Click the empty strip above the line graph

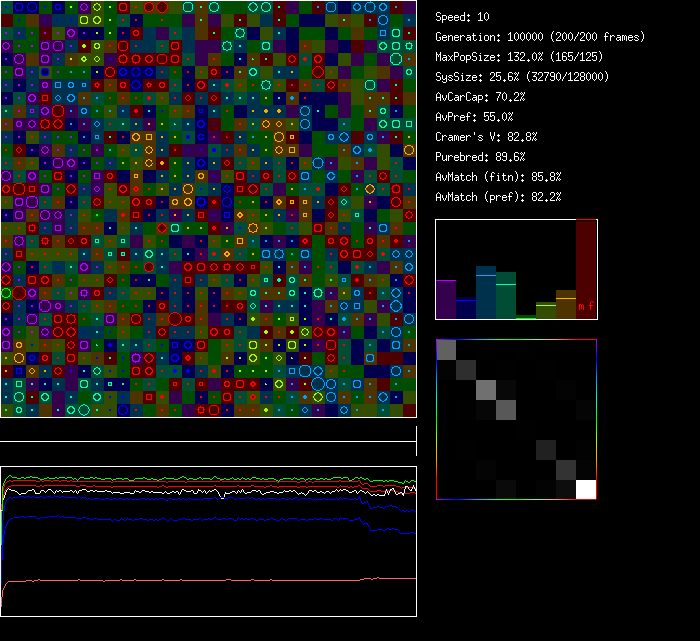pos(208,431)
